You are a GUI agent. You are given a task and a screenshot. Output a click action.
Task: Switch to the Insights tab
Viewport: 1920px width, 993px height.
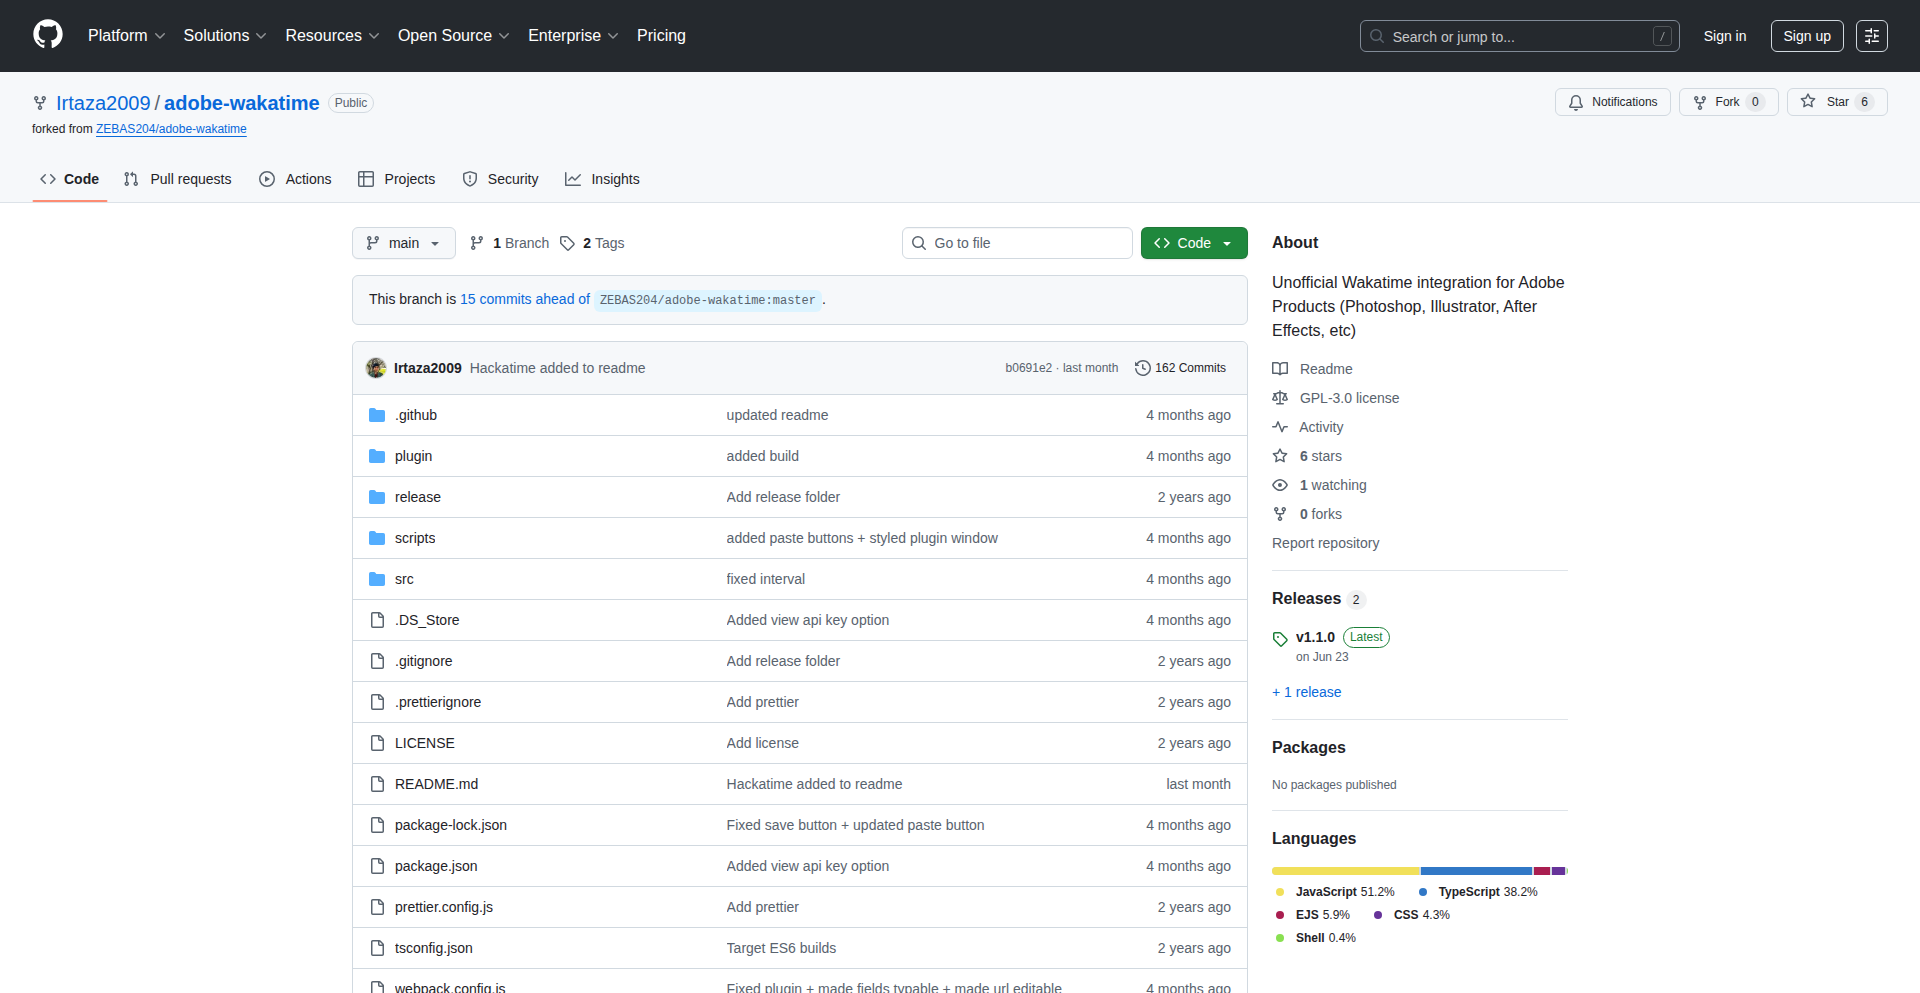[602, 179]
